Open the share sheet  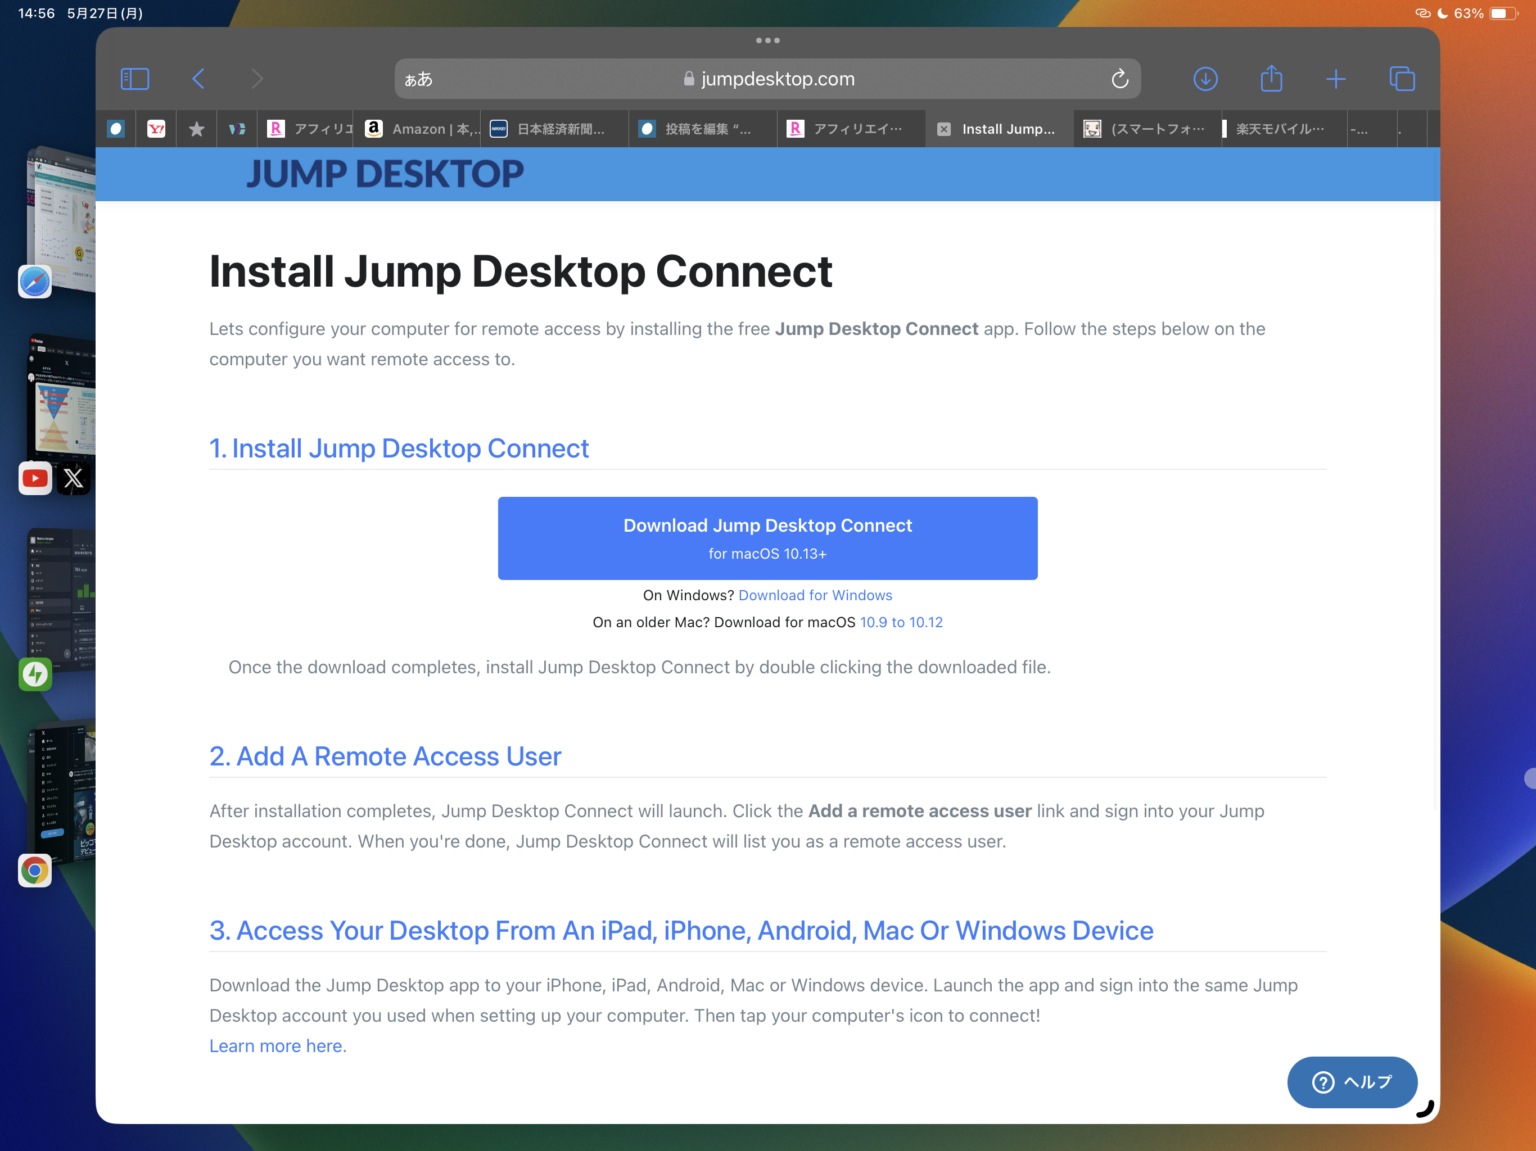pyautogui.click(x=1271, y=79)
